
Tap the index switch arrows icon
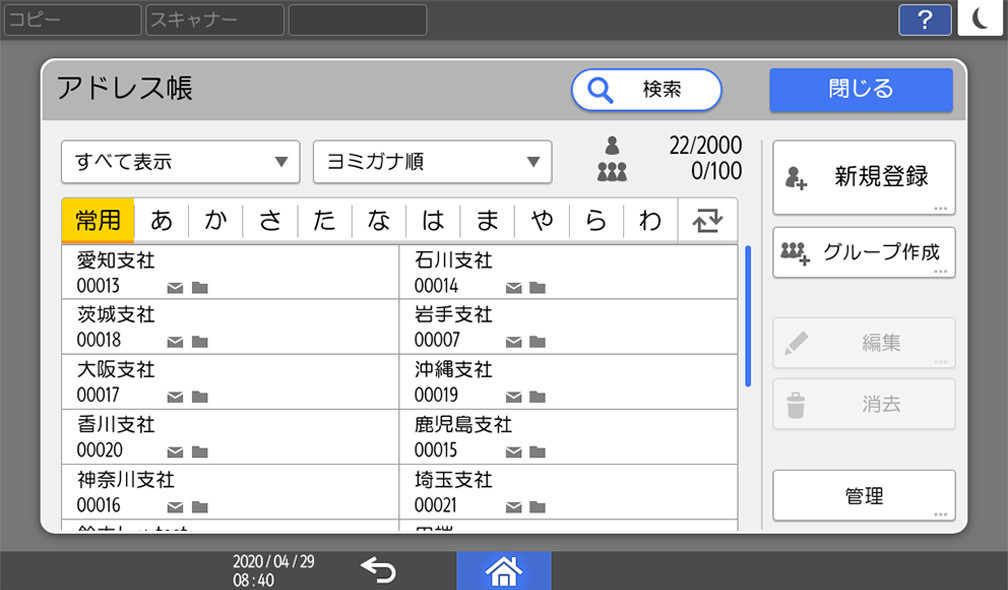(708, 220)
